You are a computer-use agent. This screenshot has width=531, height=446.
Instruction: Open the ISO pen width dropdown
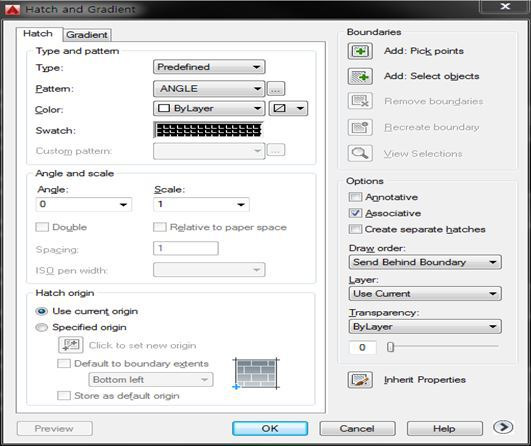point(209,270)
